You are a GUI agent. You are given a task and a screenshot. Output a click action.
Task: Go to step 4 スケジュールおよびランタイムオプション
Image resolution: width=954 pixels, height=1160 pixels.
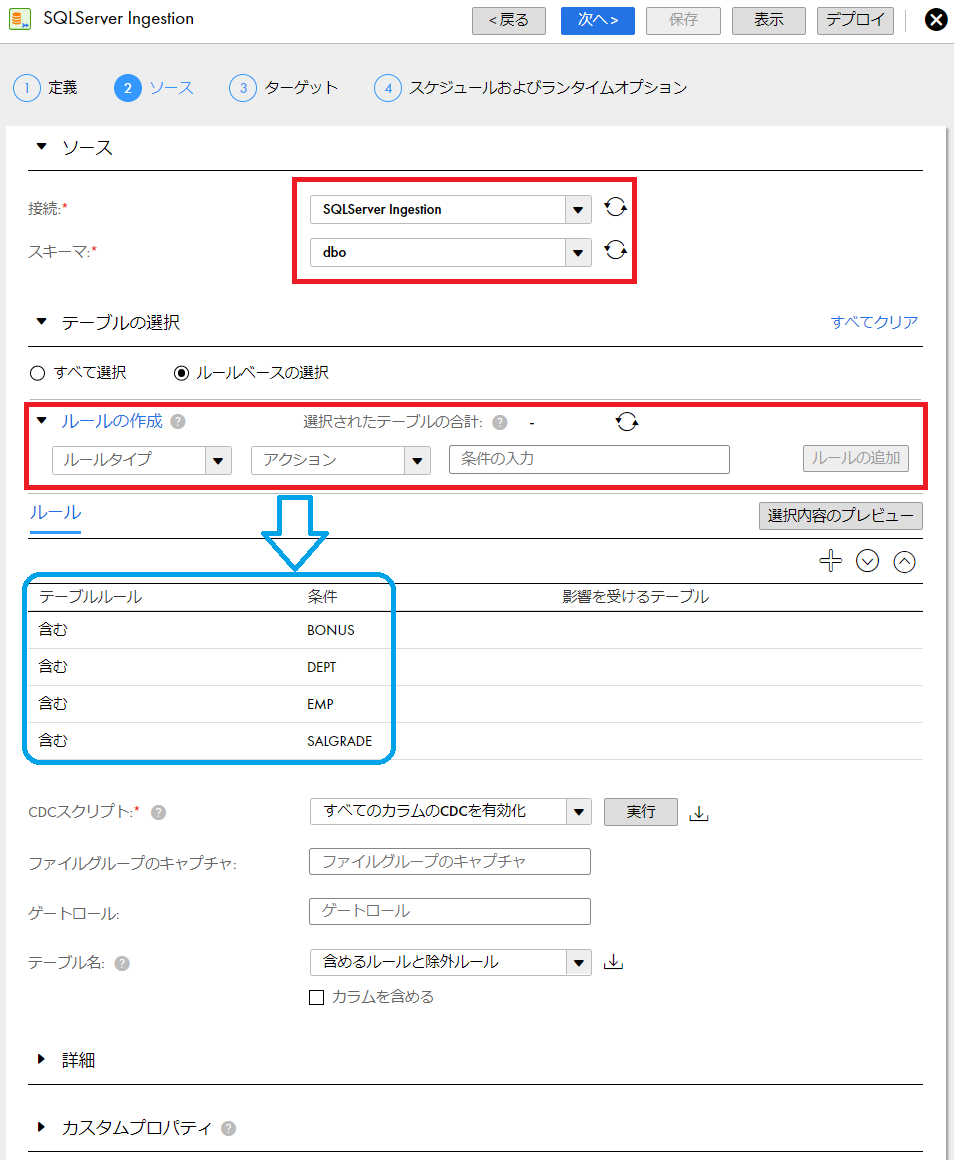coord(531,88)
